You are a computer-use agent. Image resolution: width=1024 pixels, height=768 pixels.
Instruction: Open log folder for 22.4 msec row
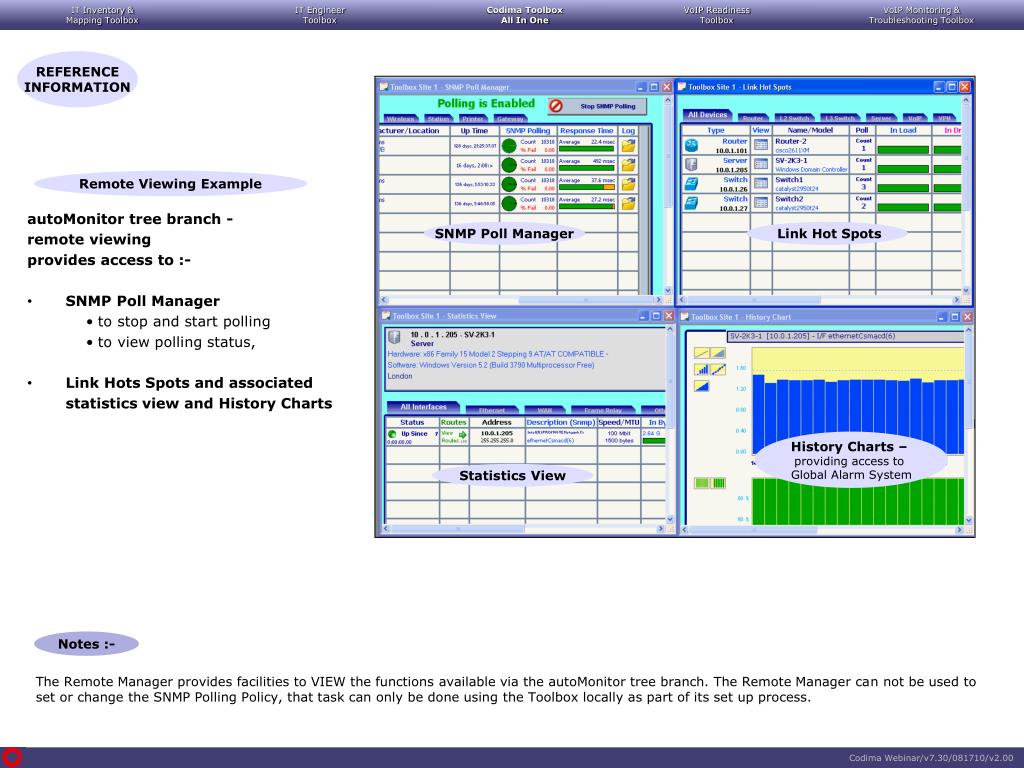[628, 146]
